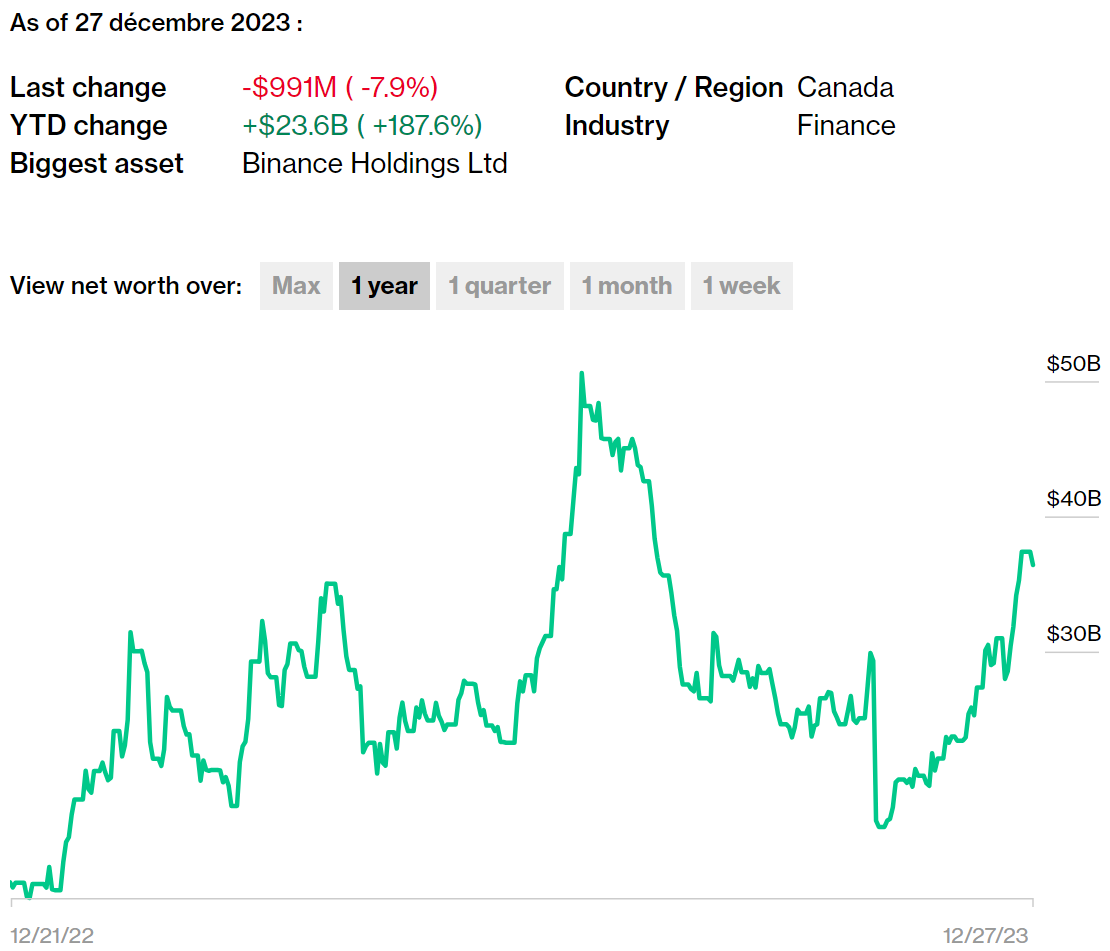Click the $40B axis label
The width and height of the screenshot is (1110, 951).
1073,498
